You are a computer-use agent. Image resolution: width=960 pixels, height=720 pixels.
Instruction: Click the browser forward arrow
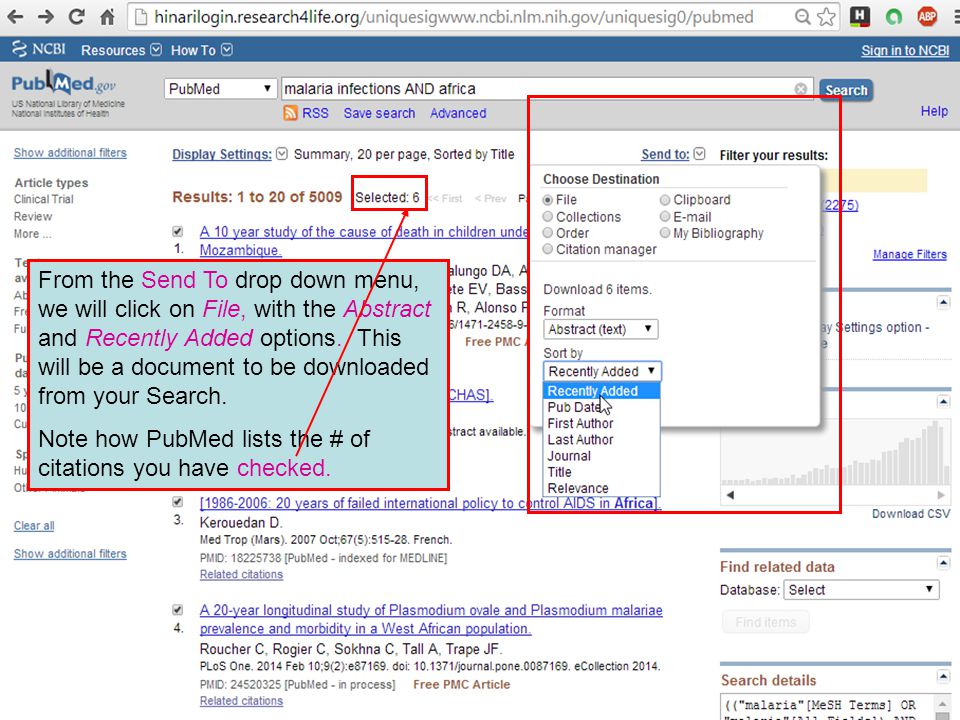(46, 17)
